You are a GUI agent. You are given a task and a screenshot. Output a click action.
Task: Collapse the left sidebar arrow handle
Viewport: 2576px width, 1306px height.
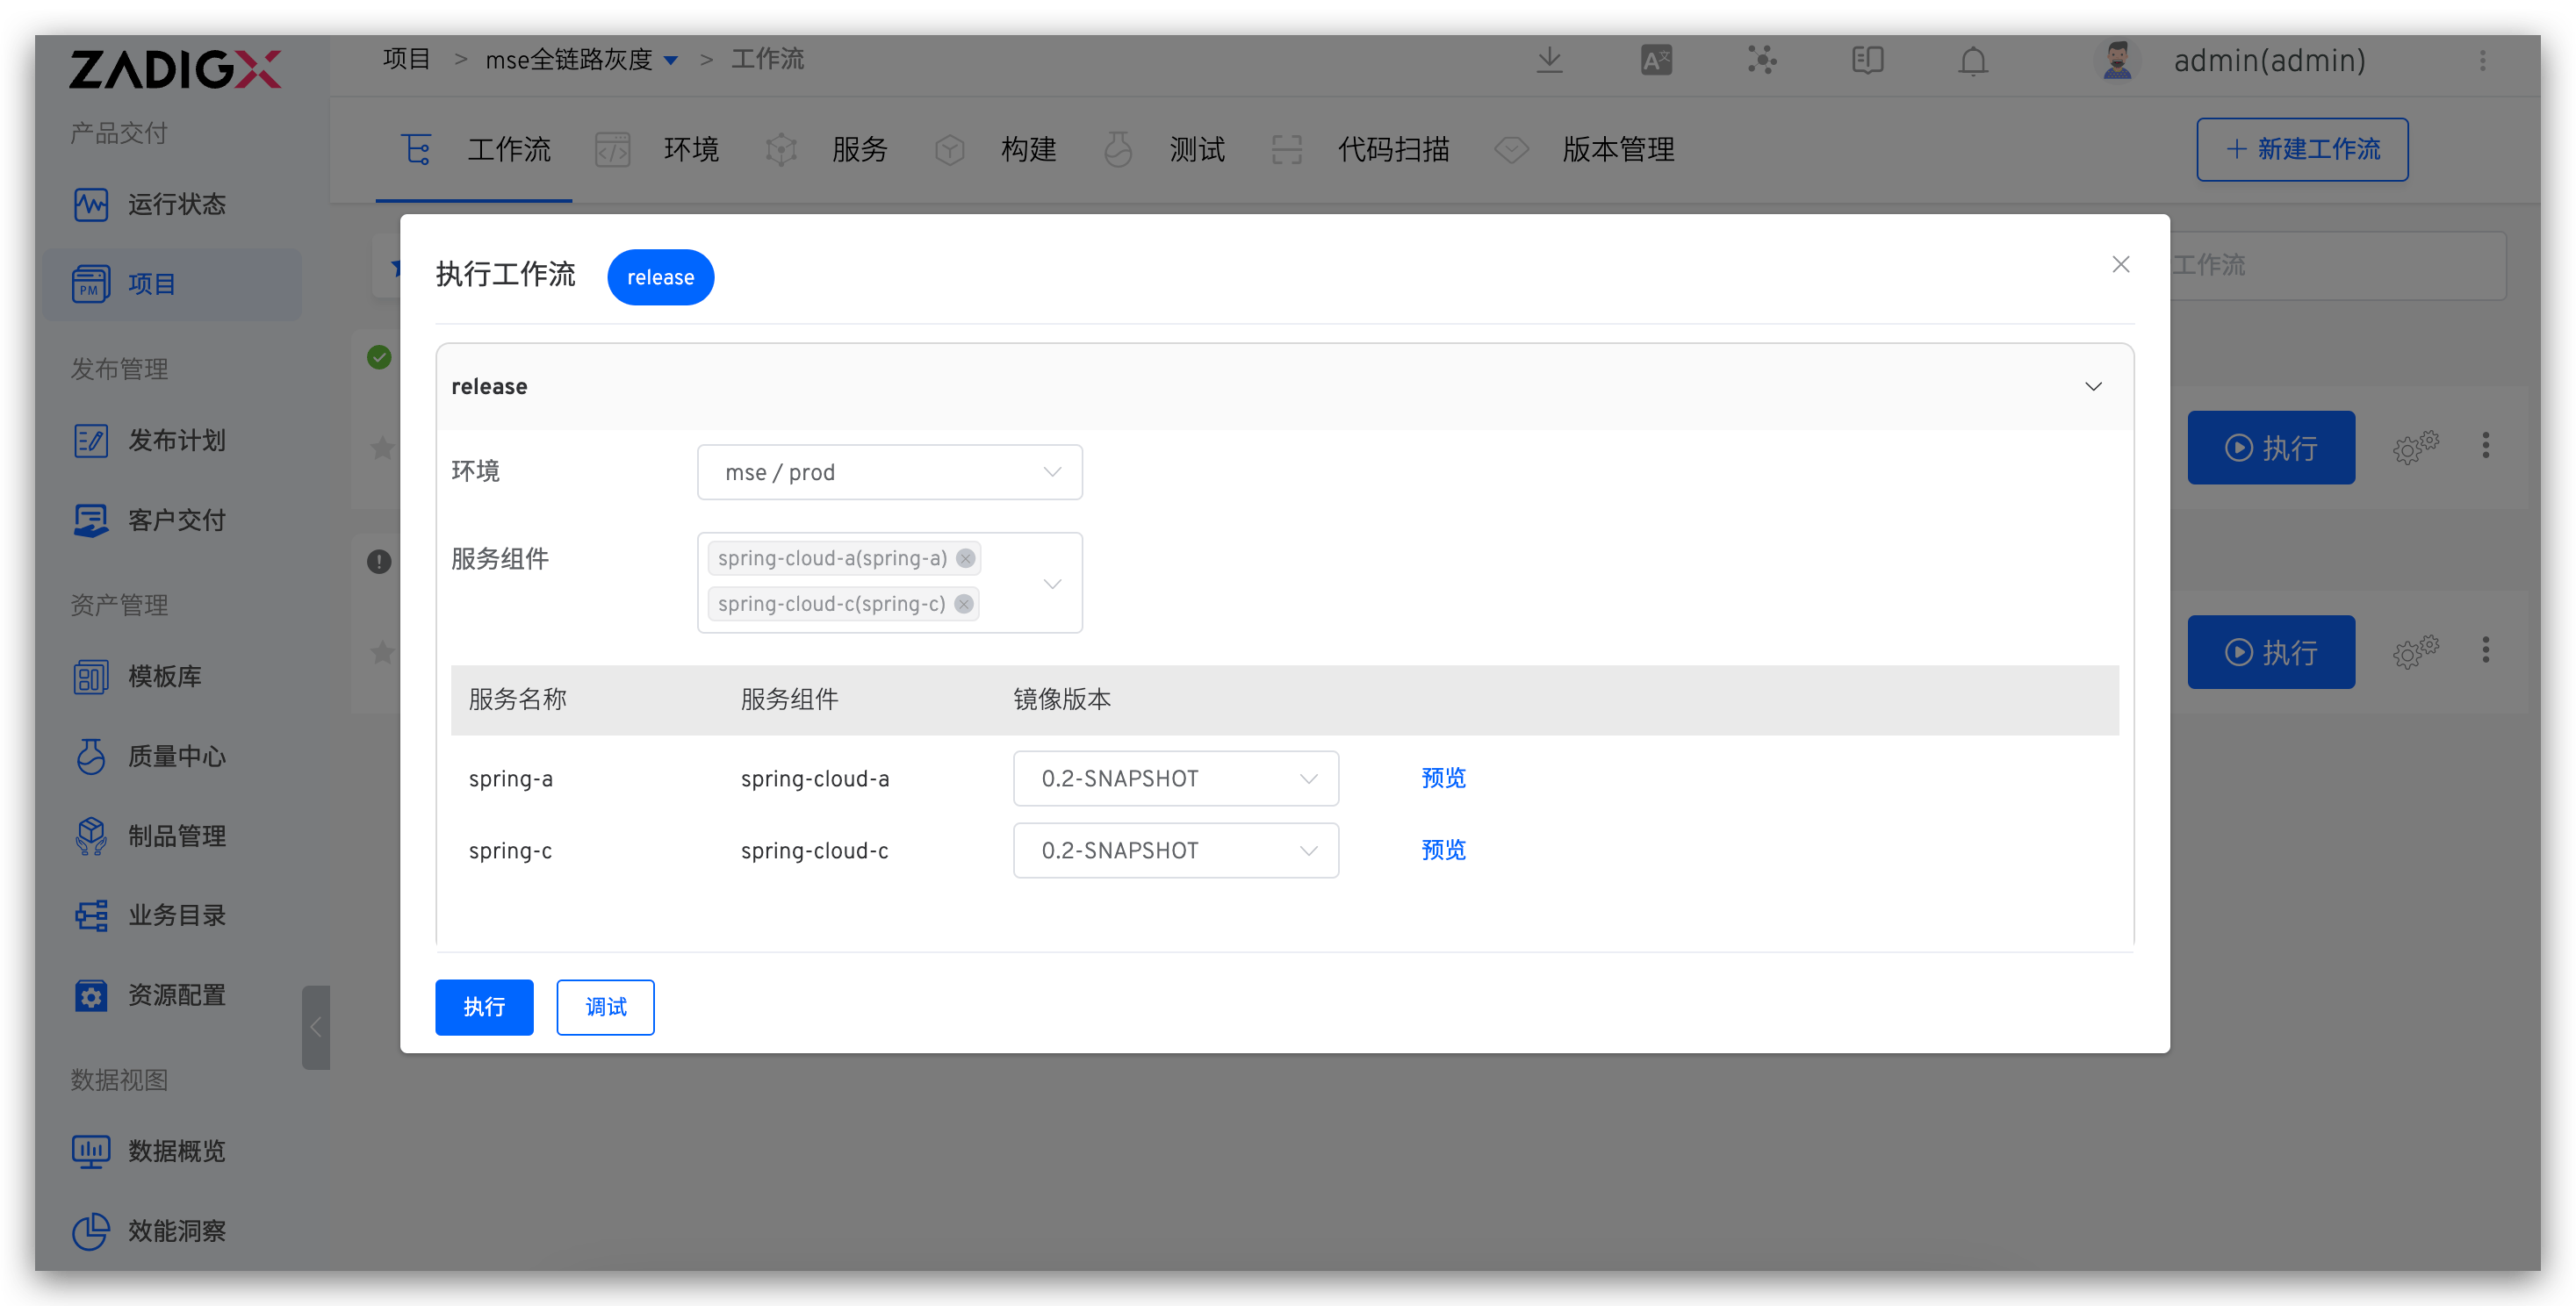(x=315, y=1027)
